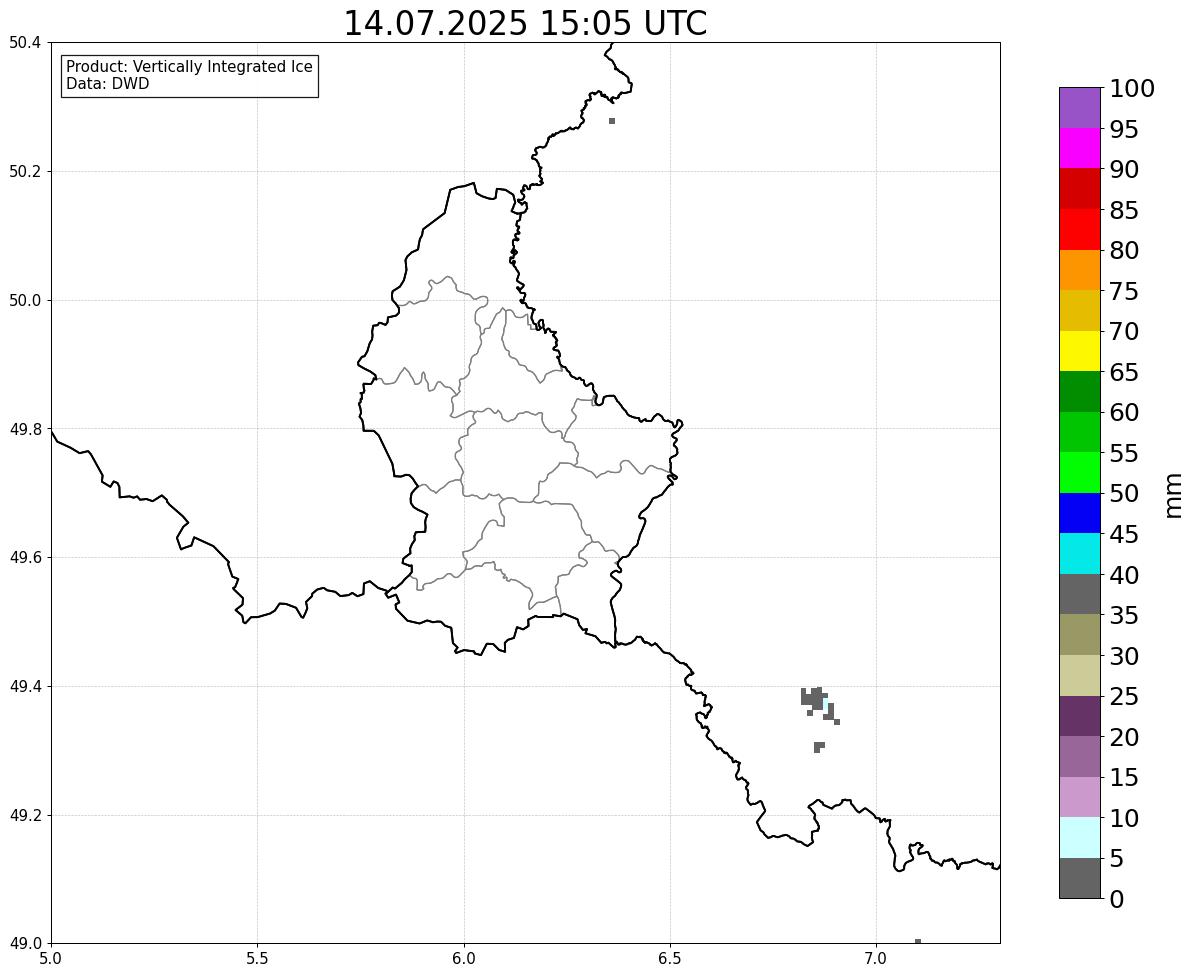Click the dark red 85-90 colorbar segment
The height and width of the screenshot is (976, 1193).
tap(1080, 189)
